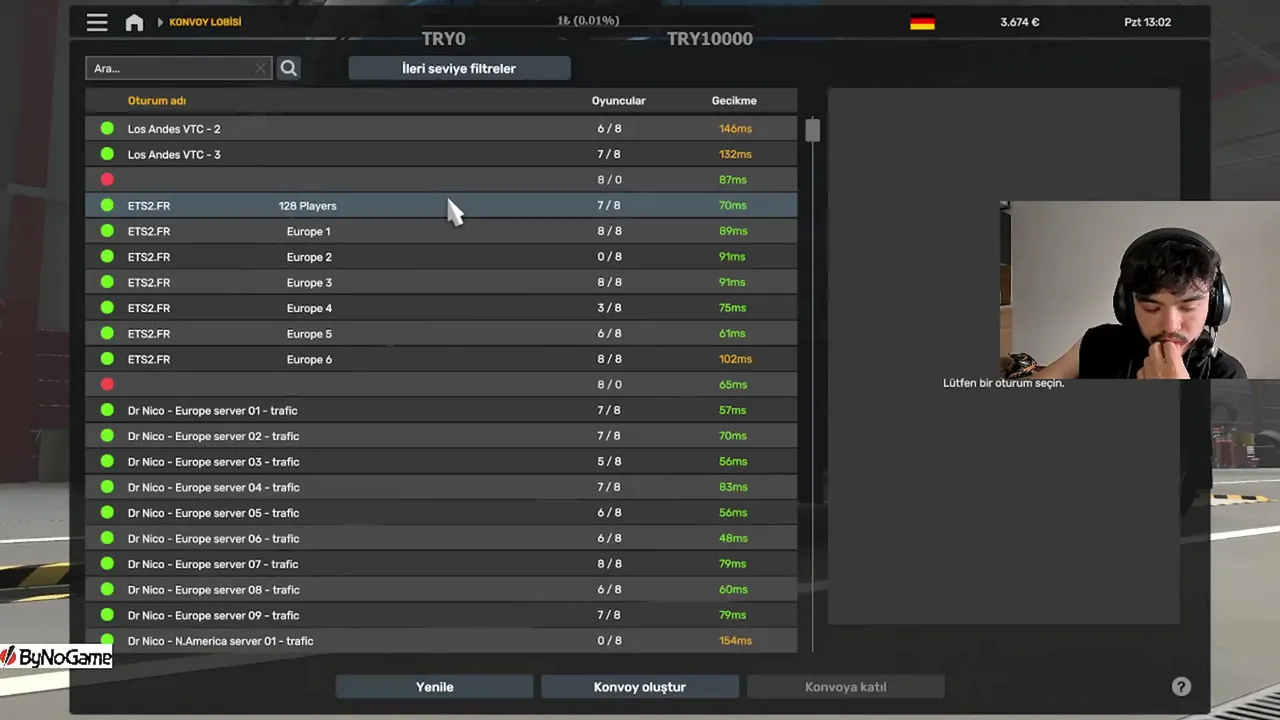This screenshot has height=720, width=1280.
Task: Click the red status dot on the 87ms row
Action: pyautogui.click(x=107, y=180)
